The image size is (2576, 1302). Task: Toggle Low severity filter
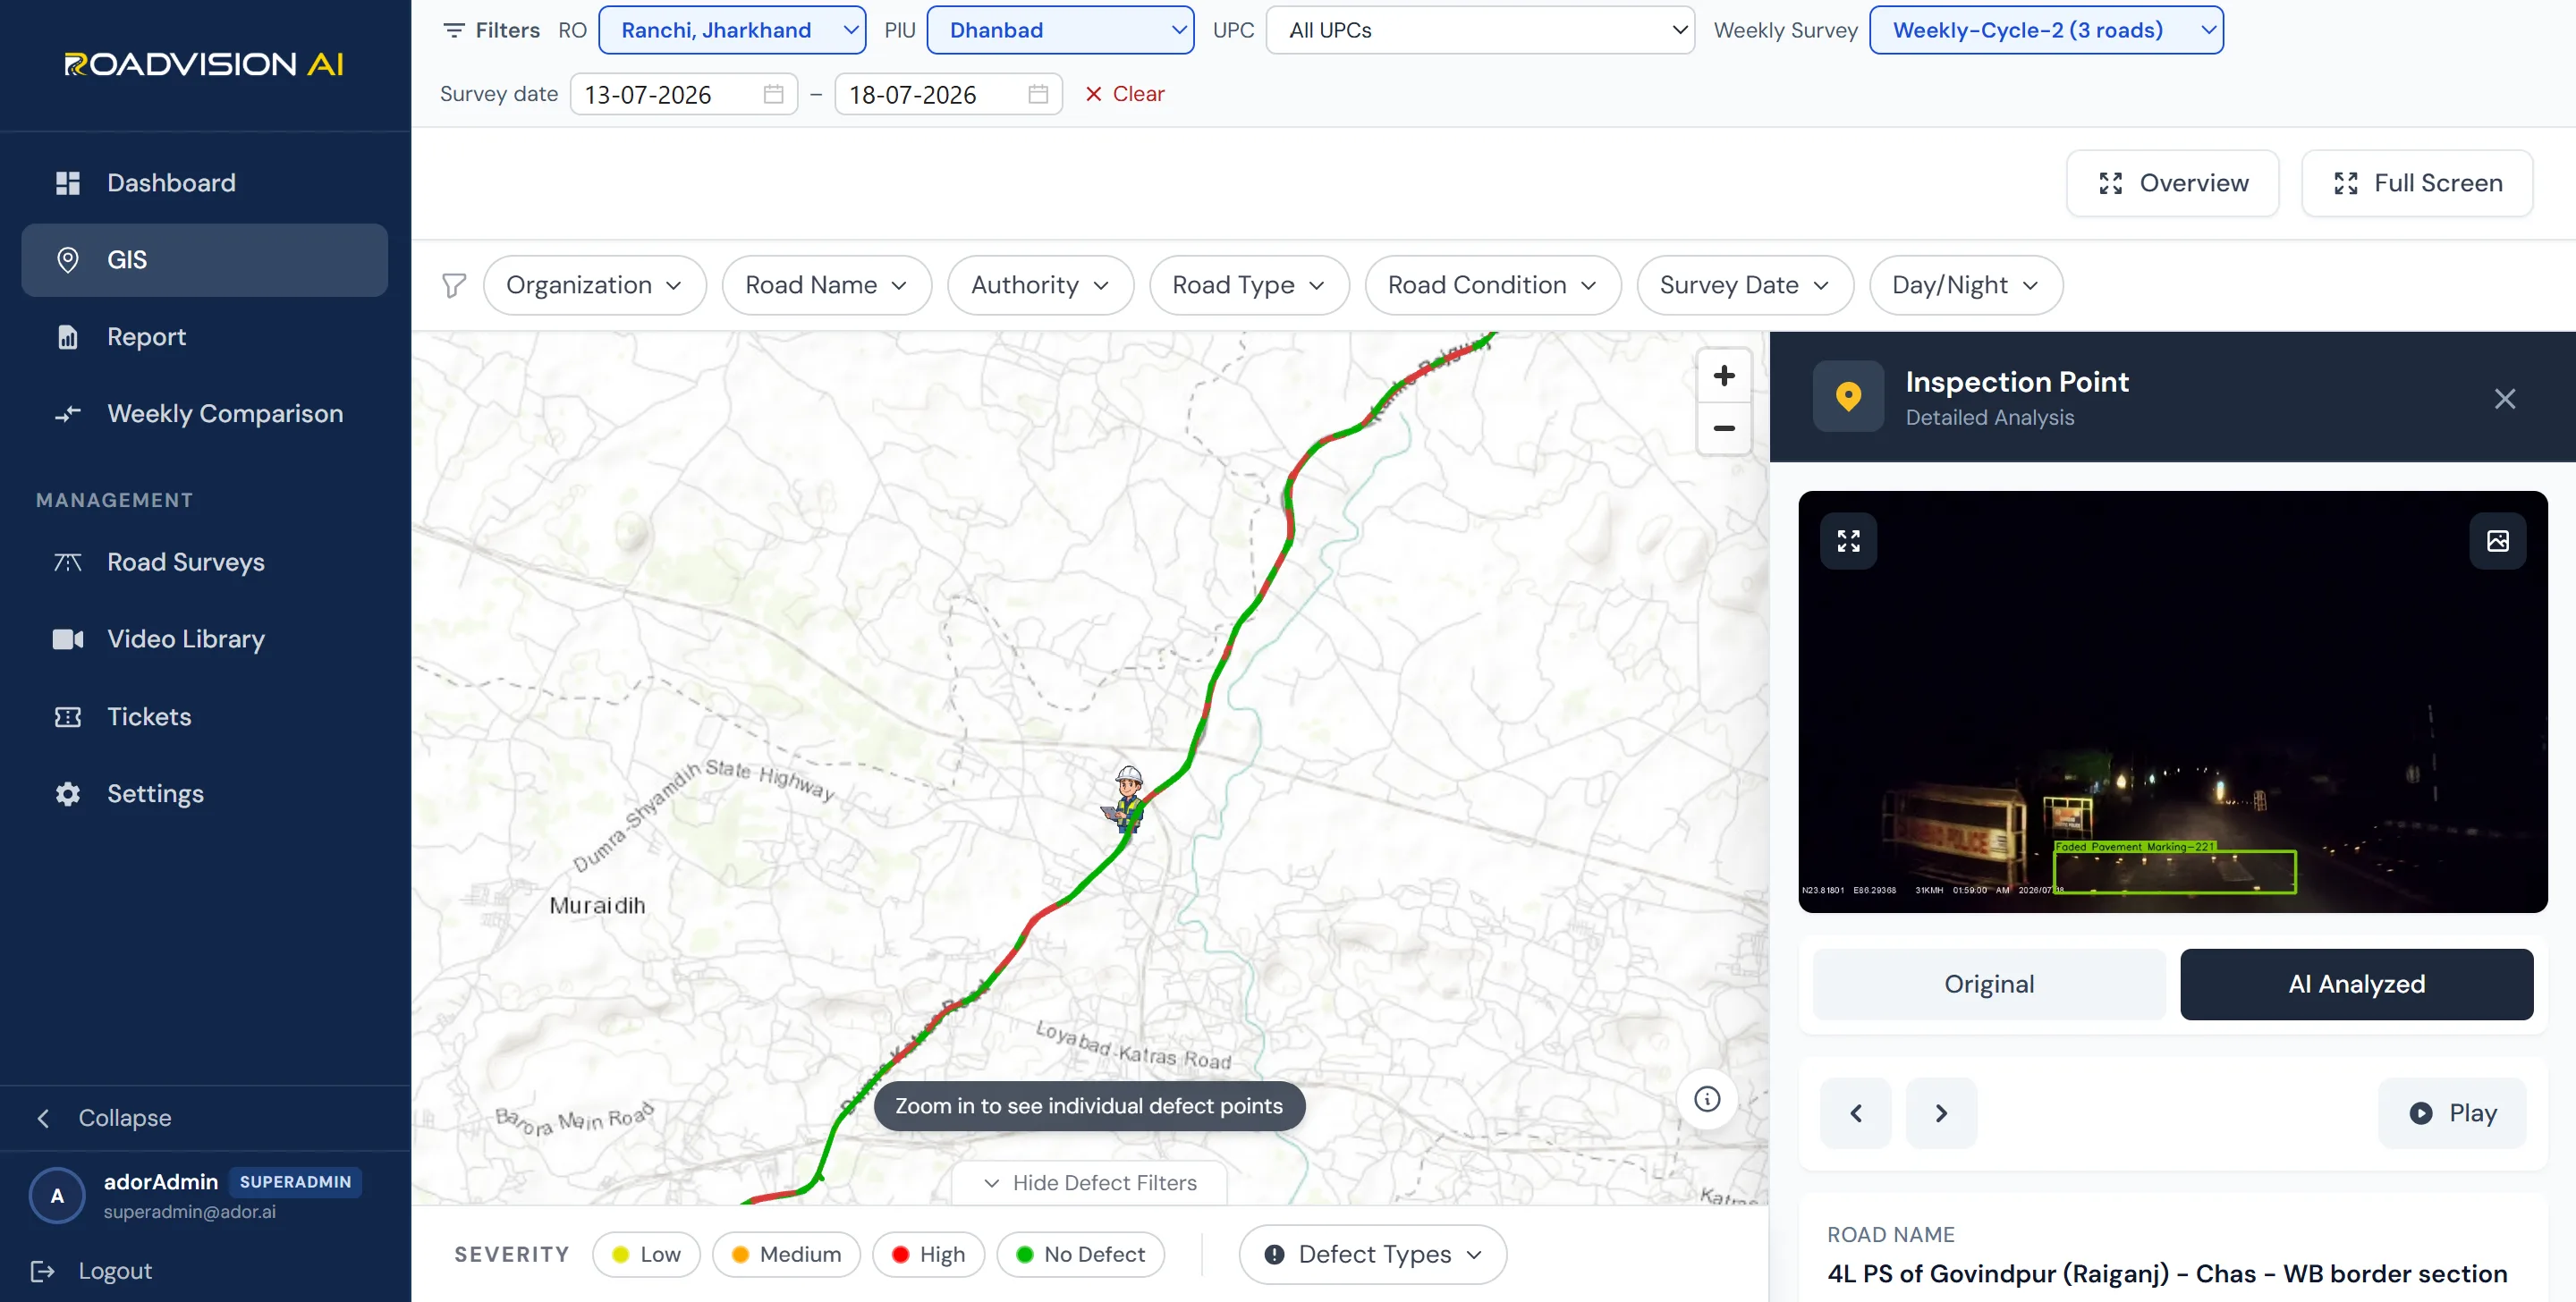(x=646, y=1254)
